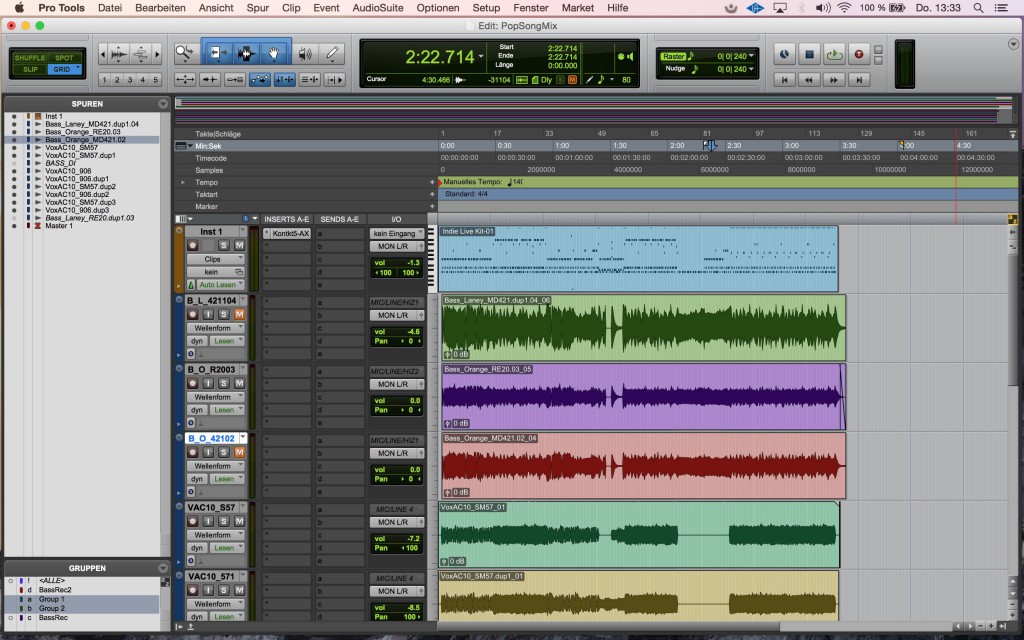Click the dyn button on B_L_421104 track
This screenshot has height=640, width=1024.
tap(197, 341)
